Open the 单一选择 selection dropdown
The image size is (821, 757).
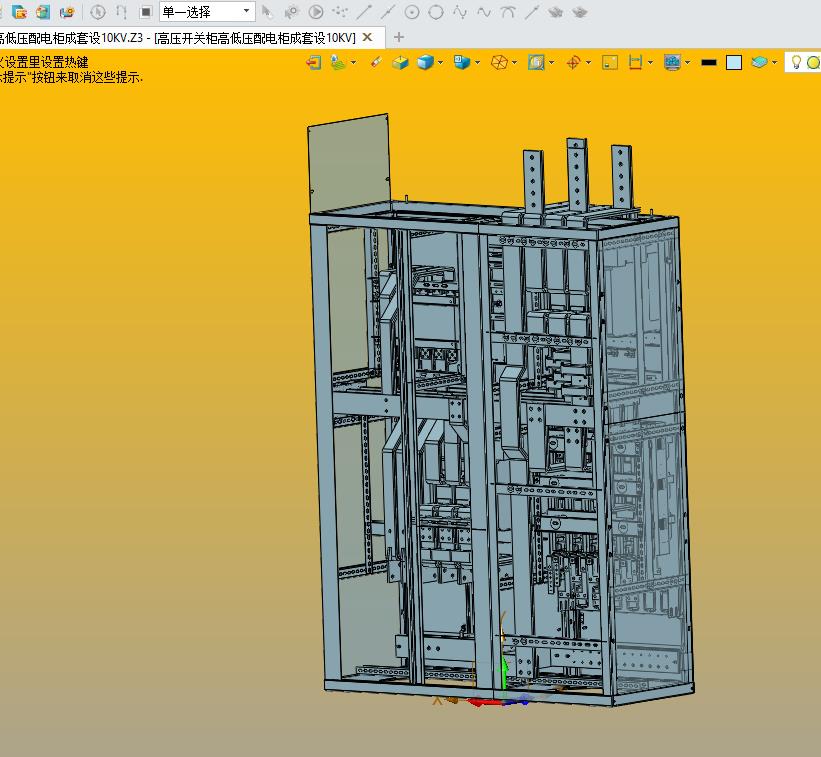tap(207, 12)
